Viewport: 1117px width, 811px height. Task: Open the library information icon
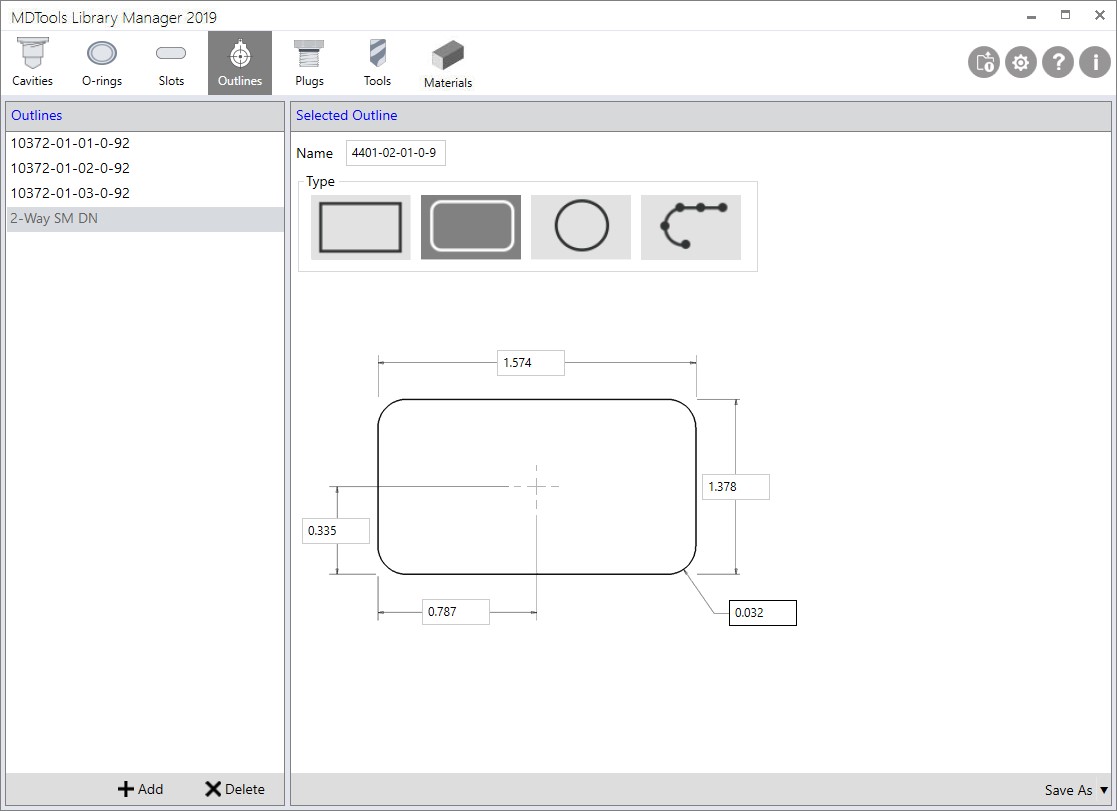click(982, 62)
